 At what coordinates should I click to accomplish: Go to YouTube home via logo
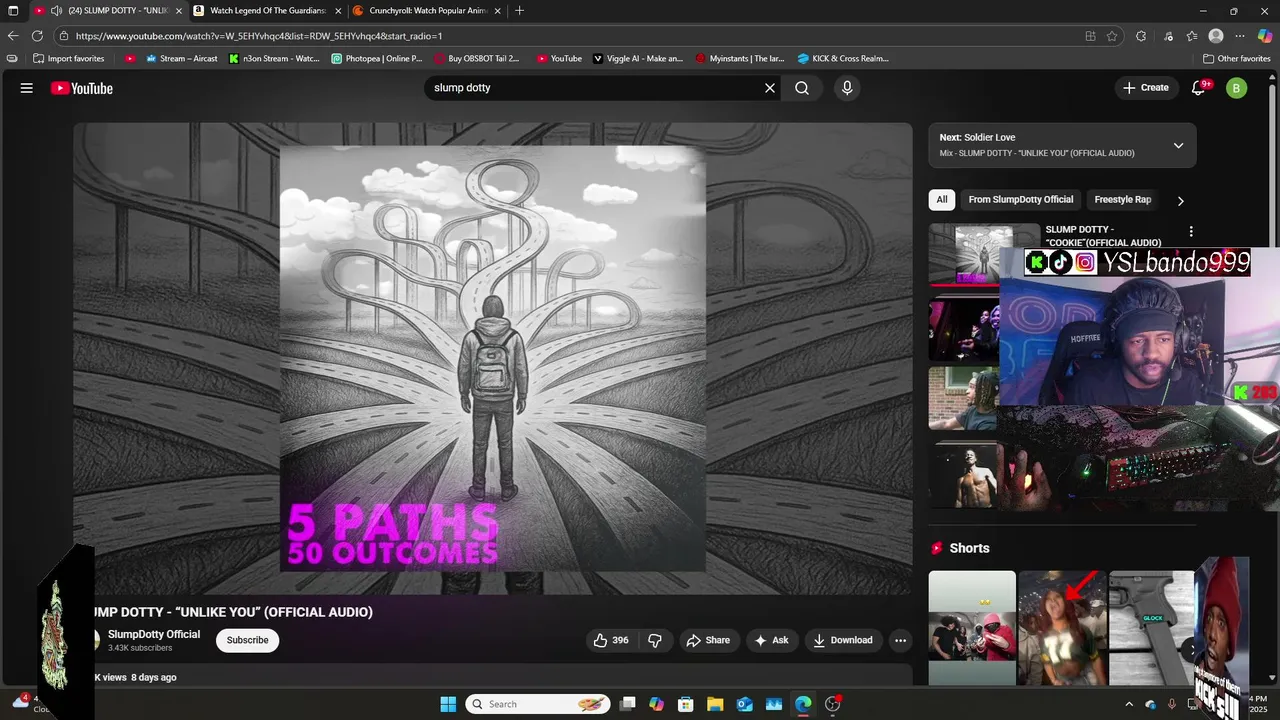(x=82, y=88)
